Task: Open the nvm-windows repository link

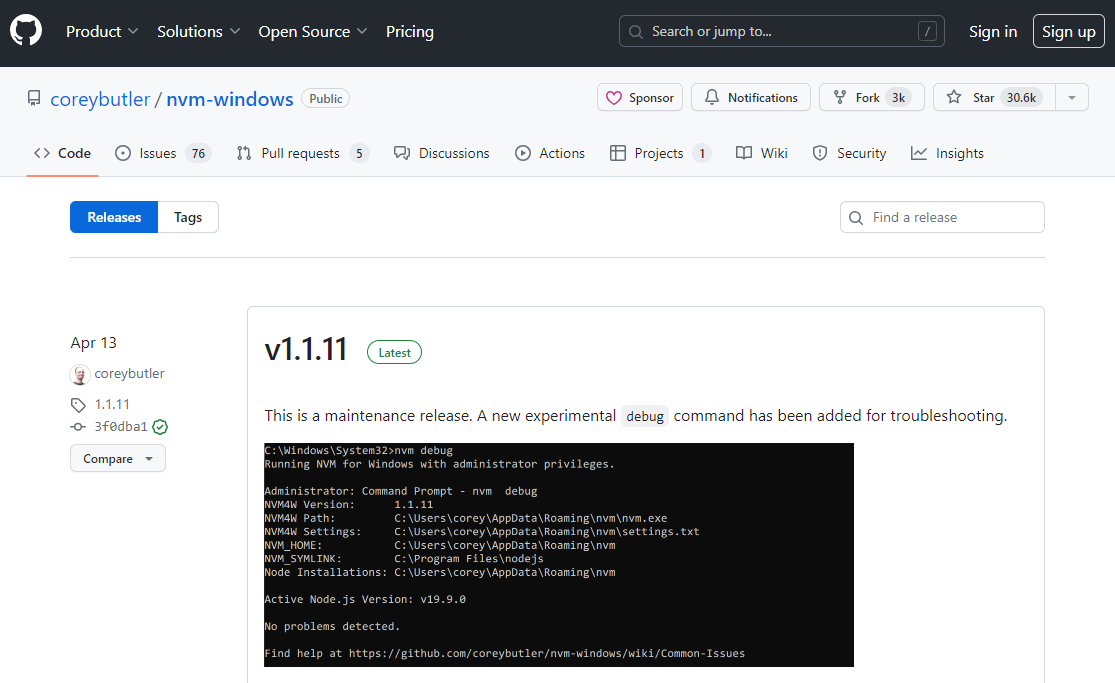Action: [230, 99]
